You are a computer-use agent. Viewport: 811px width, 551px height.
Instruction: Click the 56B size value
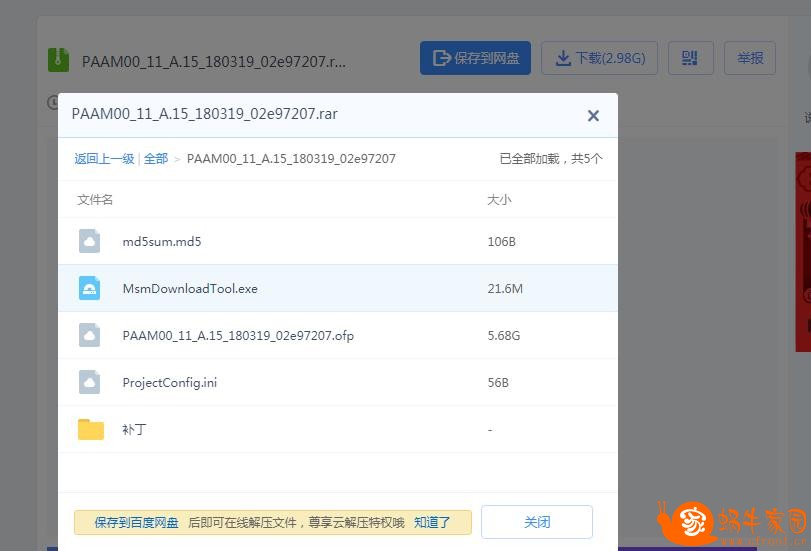(498, 383)
